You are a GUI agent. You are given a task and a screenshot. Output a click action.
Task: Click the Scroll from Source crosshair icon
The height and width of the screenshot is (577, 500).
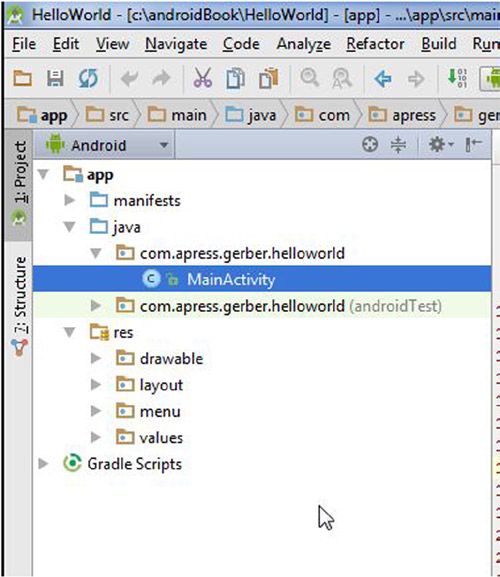tap(370, 144)
